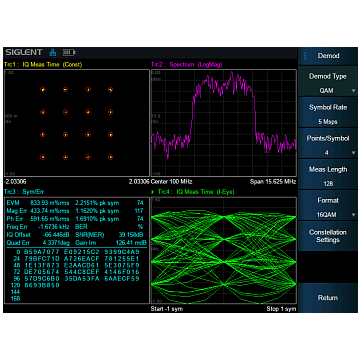The height and width of the screenshot is (360, 360).
Task: Open Constellation Settings
Action: click(328, 236)
